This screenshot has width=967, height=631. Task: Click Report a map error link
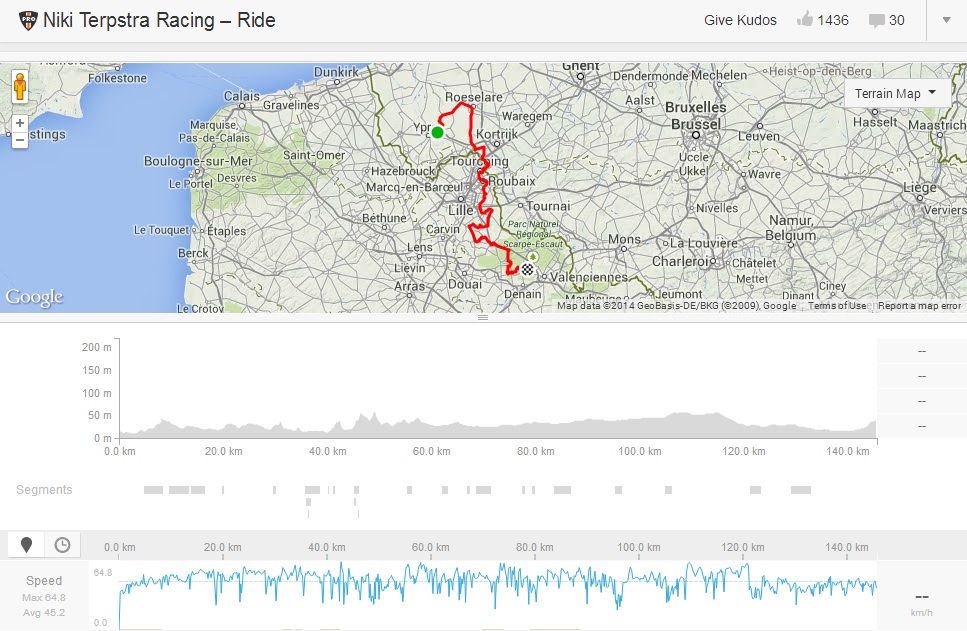pyautogui.click(x=919, y=306)
